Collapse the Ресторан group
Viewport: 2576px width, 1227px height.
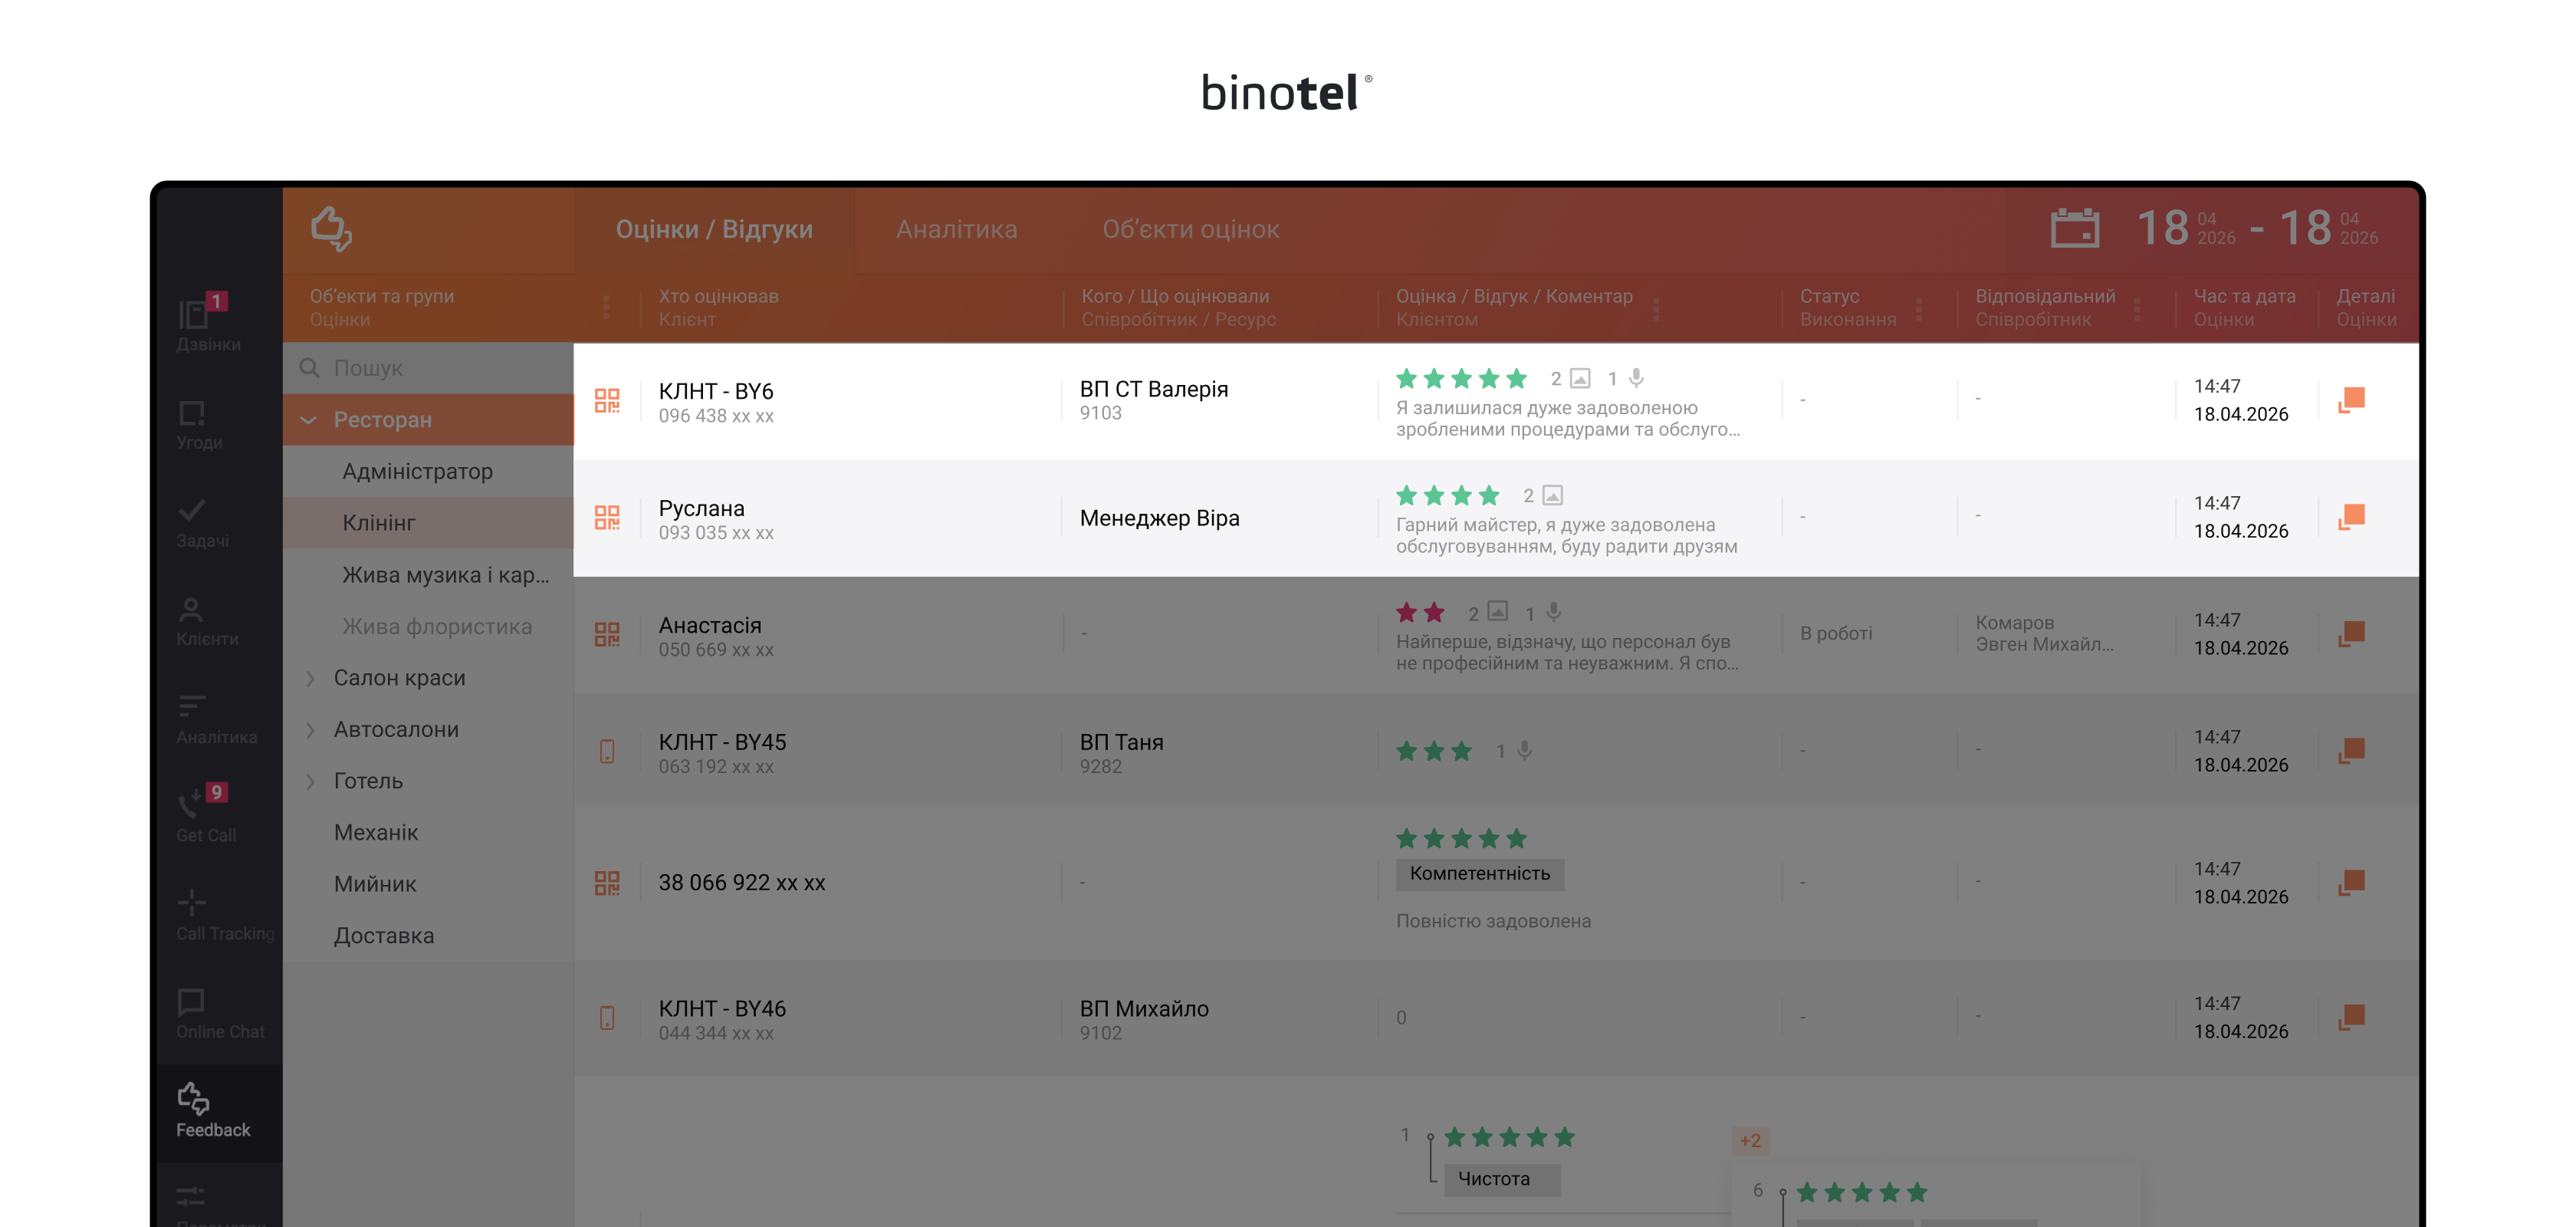(x=309, y=419)
